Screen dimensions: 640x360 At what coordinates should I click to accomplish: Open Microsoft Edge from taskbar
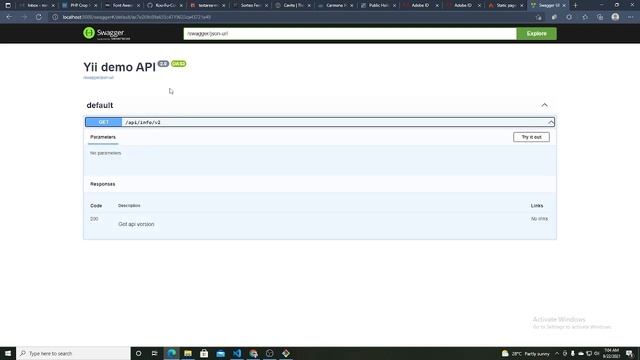pyautogui.click(x=171, y=353)
